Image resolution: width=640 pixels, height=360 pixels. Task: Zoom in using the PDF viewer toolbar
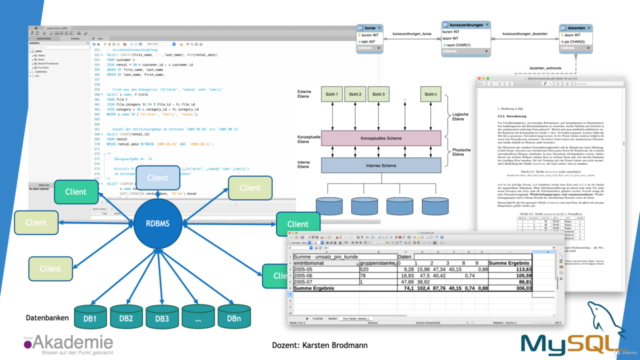pyautogui.click(x=500, y=84)
